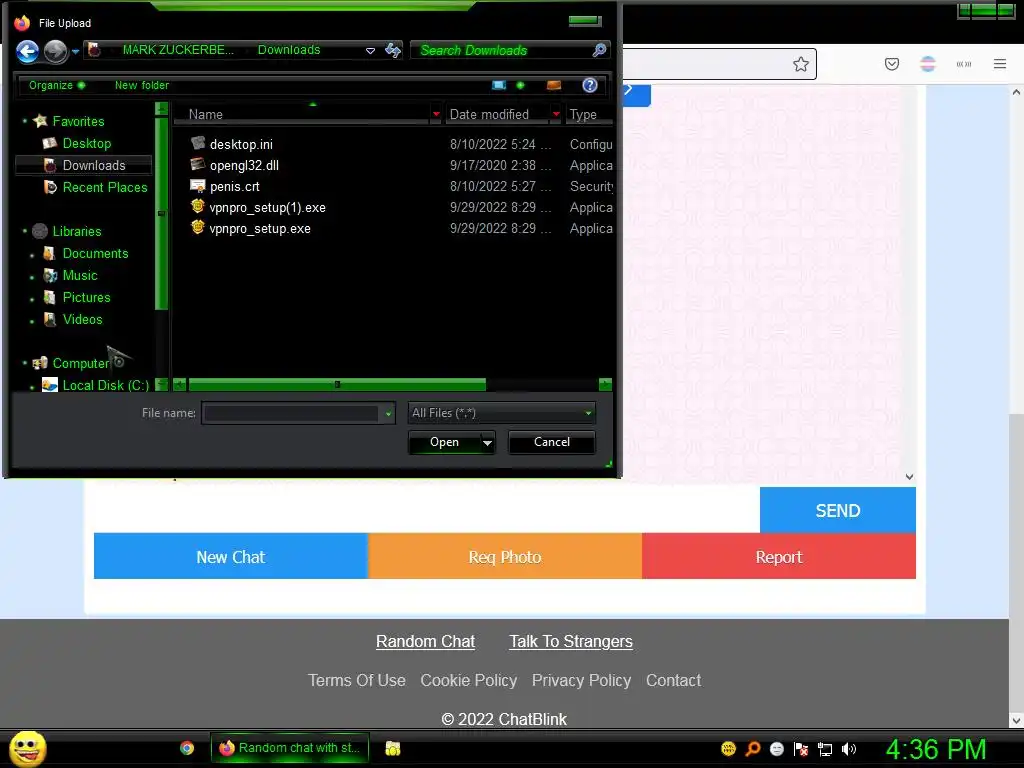Click the Cancel button
Viewport: 1024px width, 768px height.
pos(552,442)
